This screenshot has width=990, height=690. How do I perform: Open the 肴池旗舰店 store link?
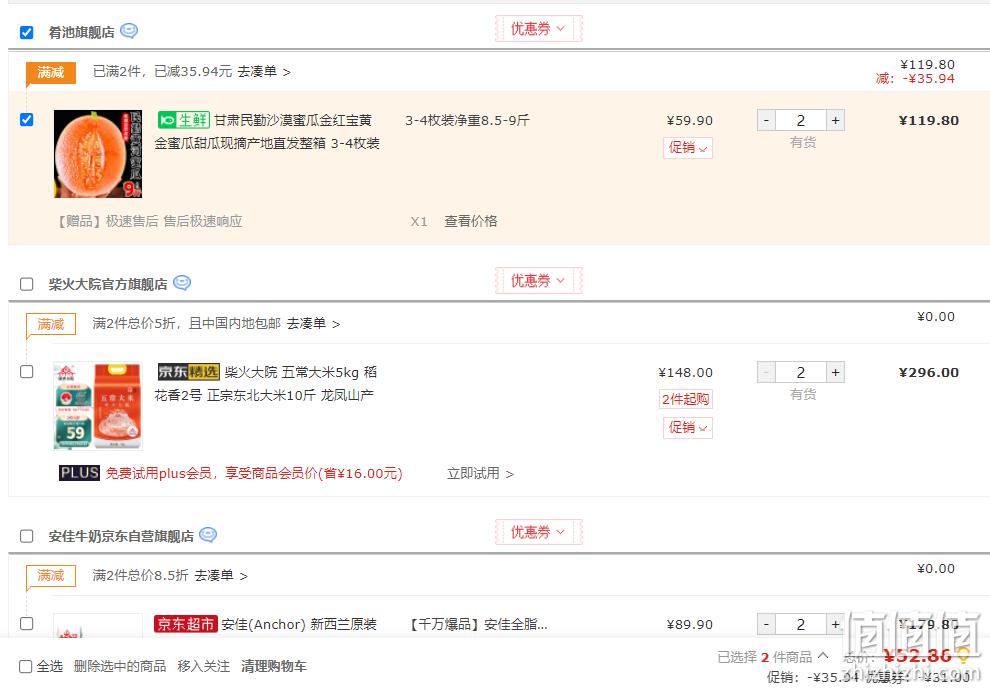coord(81,32)
